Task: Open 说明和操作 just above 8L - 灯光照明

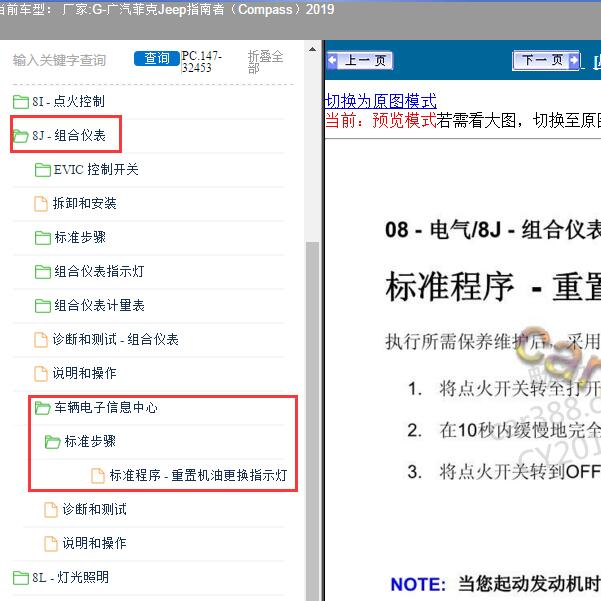Action: tap(94, 543)
